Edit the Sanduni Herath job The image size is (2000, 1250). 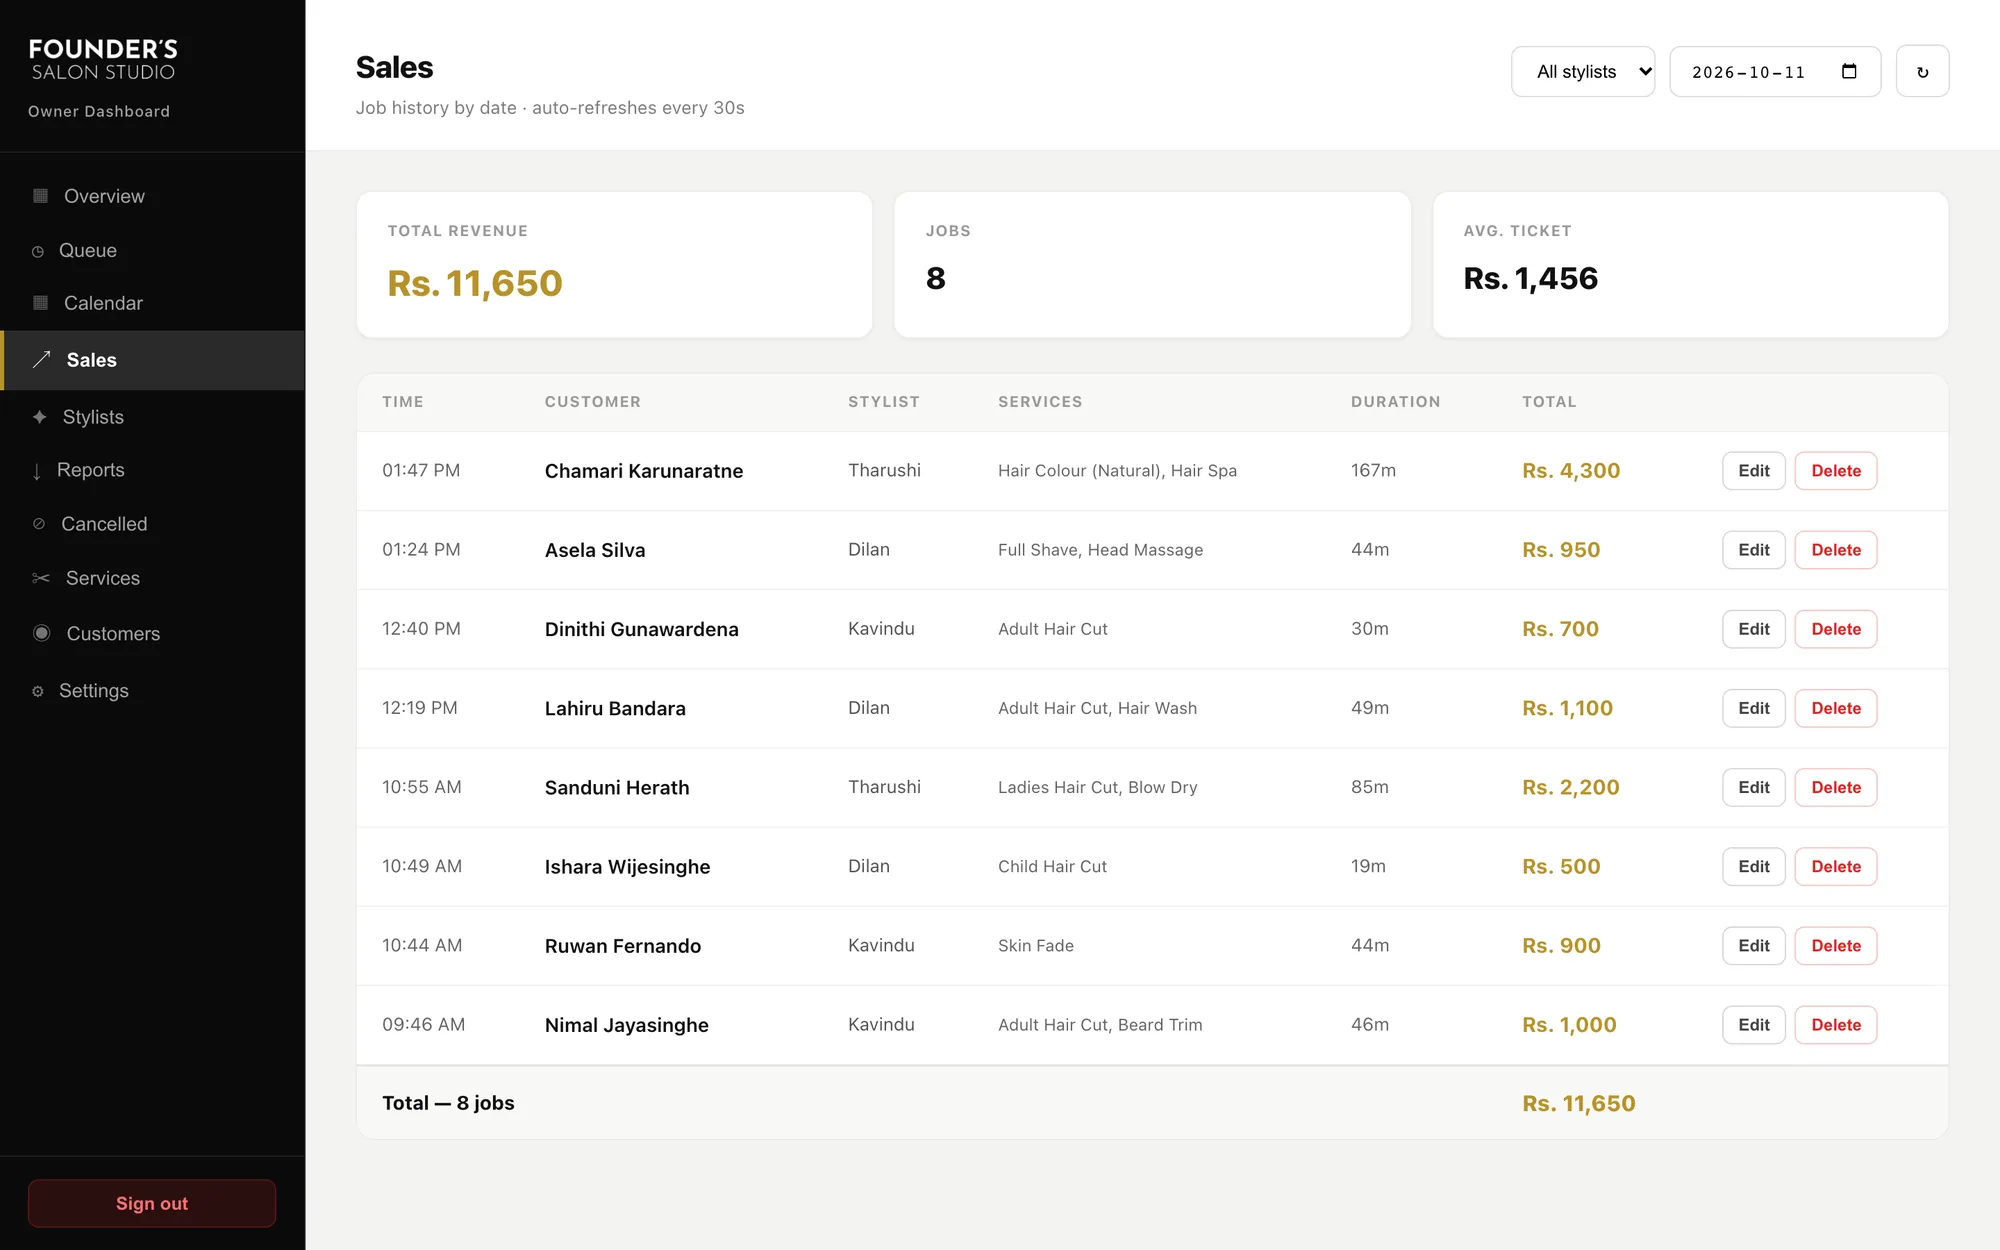[1753, 787]
